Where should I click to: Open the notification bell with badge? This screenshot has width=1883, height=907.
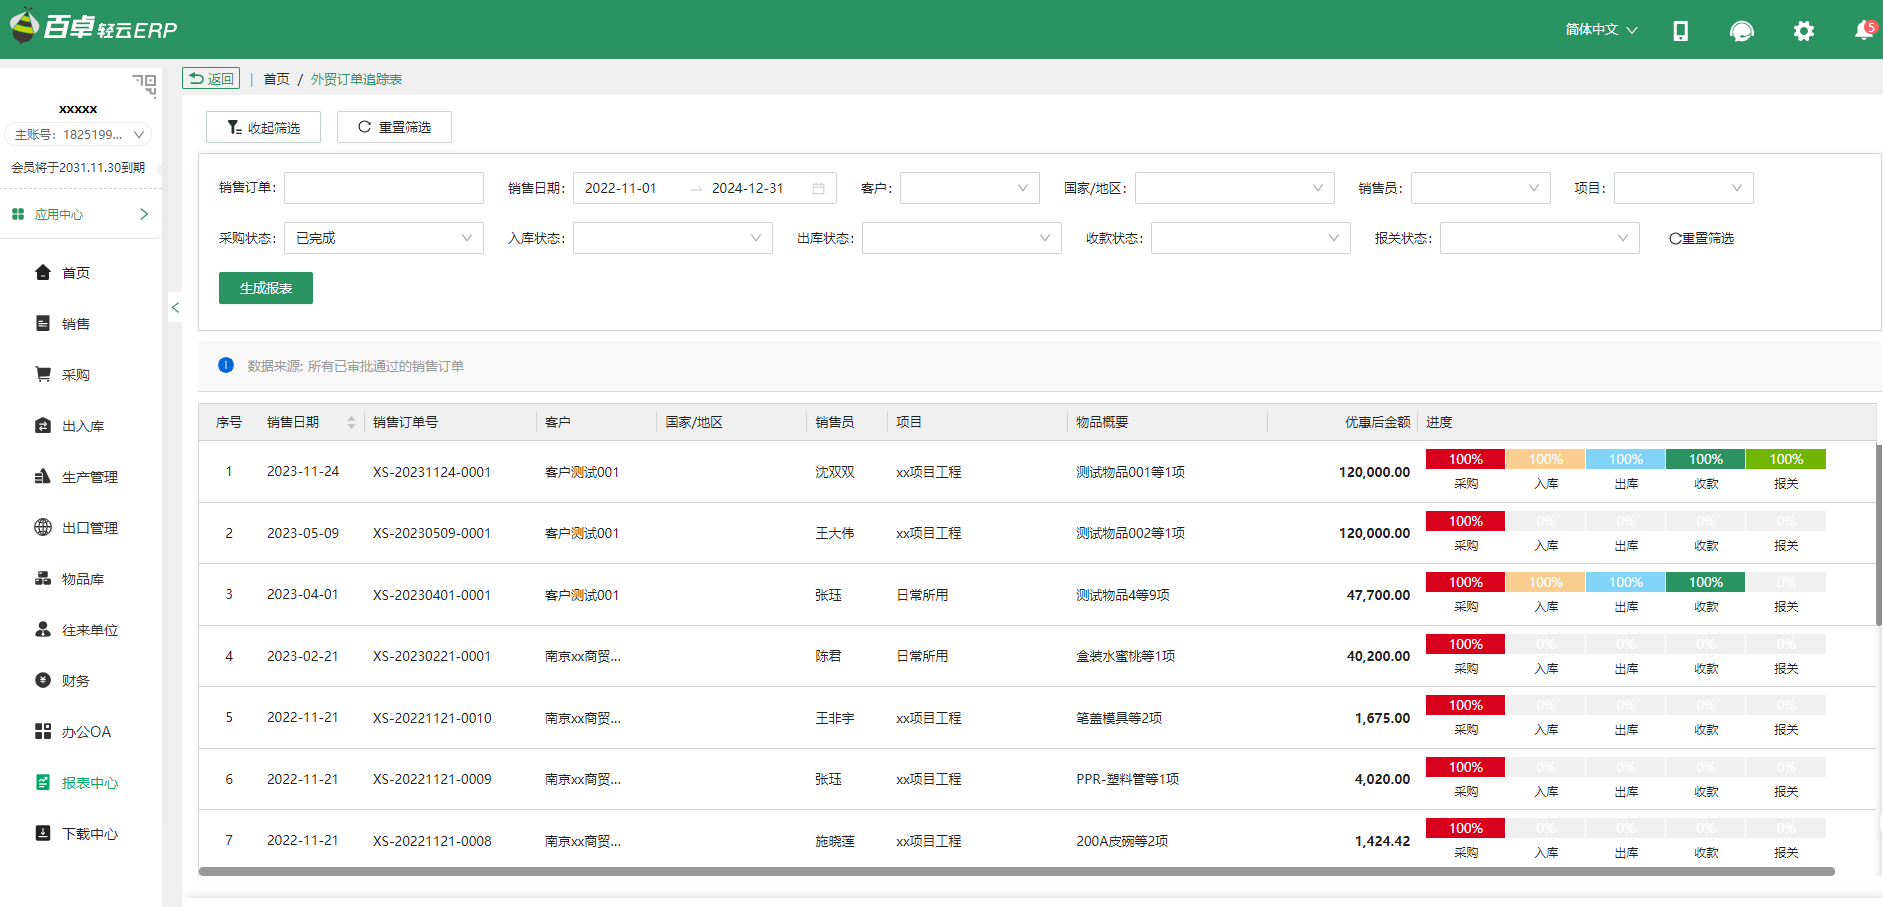pyautogui.click(x=1864, y=30)
